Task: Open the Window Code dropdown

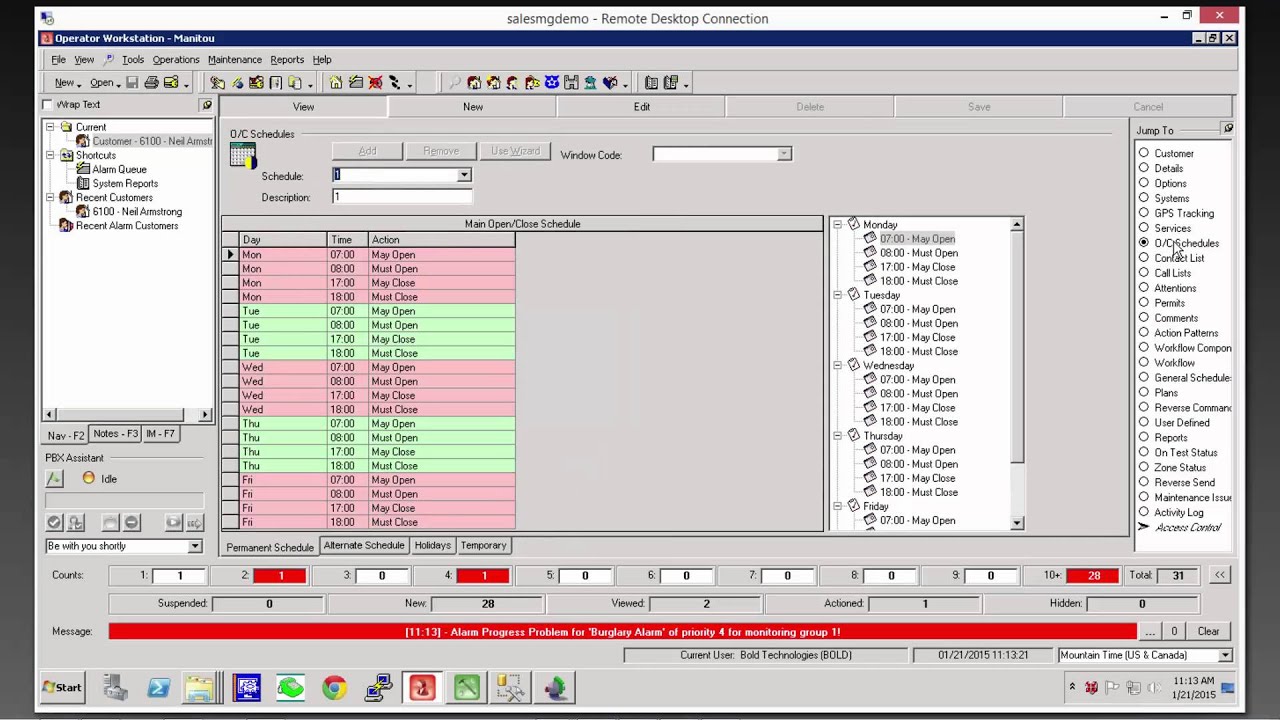Action: click(x=784, y=155)
